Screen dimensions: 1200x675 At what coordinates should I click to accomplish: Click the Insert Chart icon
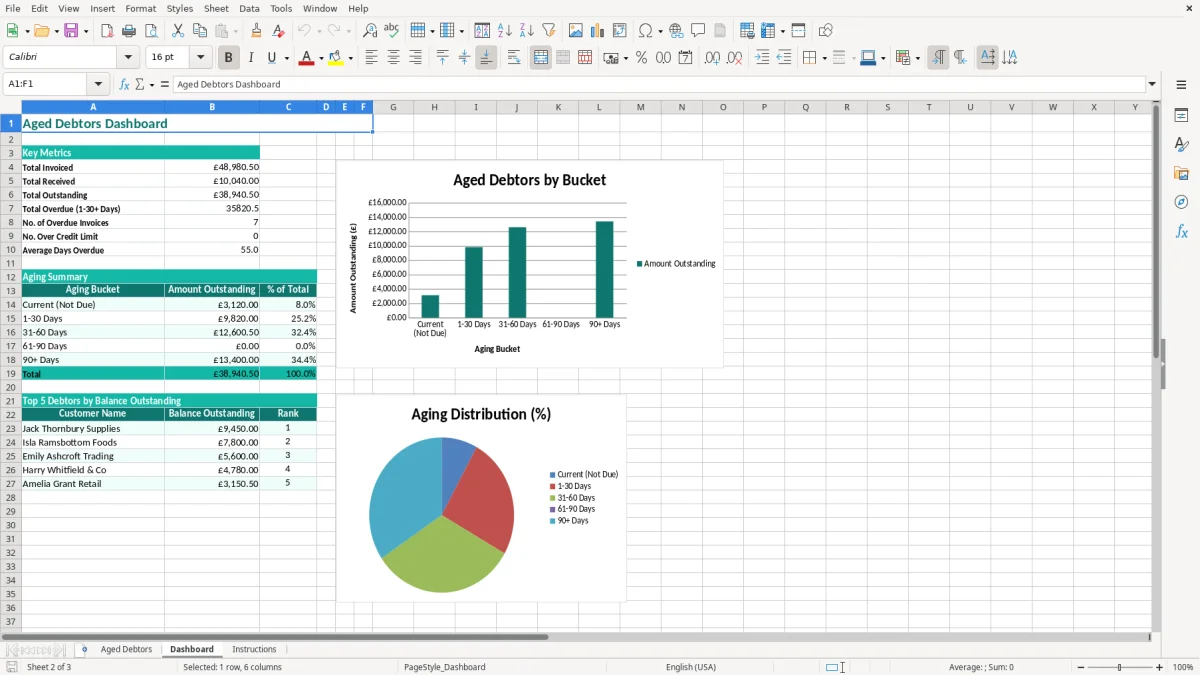(598, 31)
